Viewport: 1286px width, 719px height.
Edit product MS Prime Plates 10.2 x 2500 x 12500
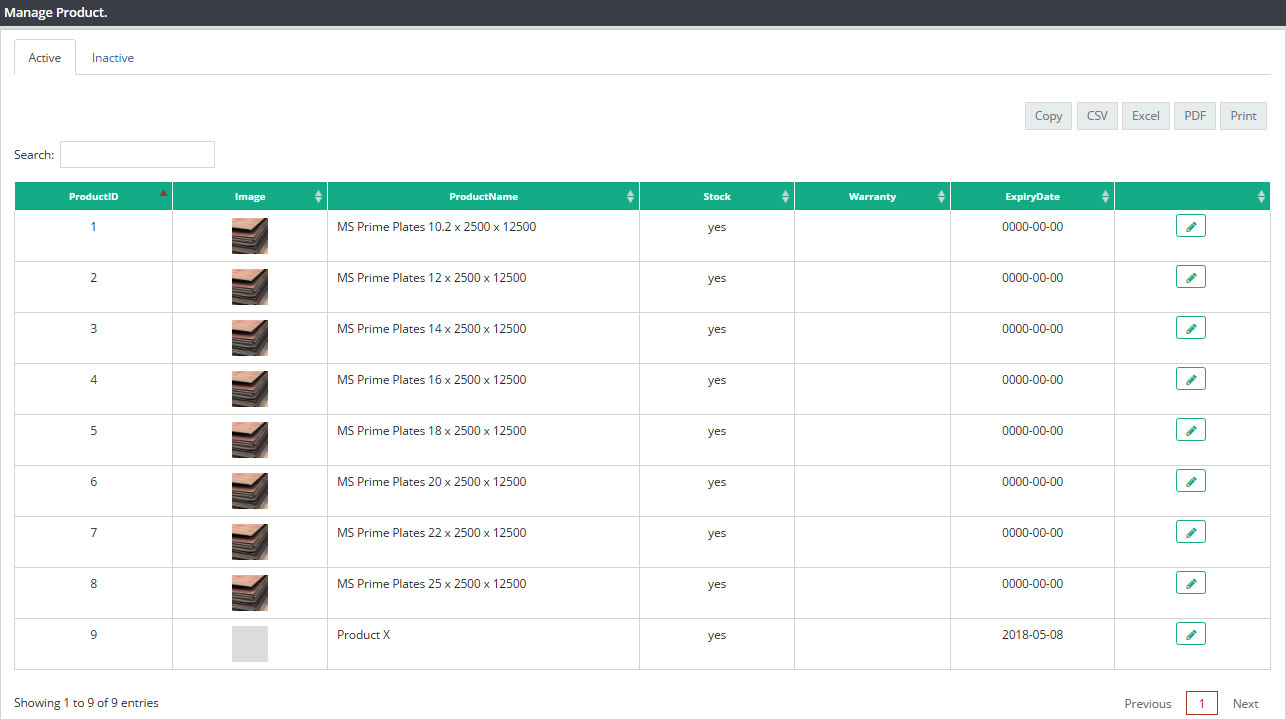1190,226
